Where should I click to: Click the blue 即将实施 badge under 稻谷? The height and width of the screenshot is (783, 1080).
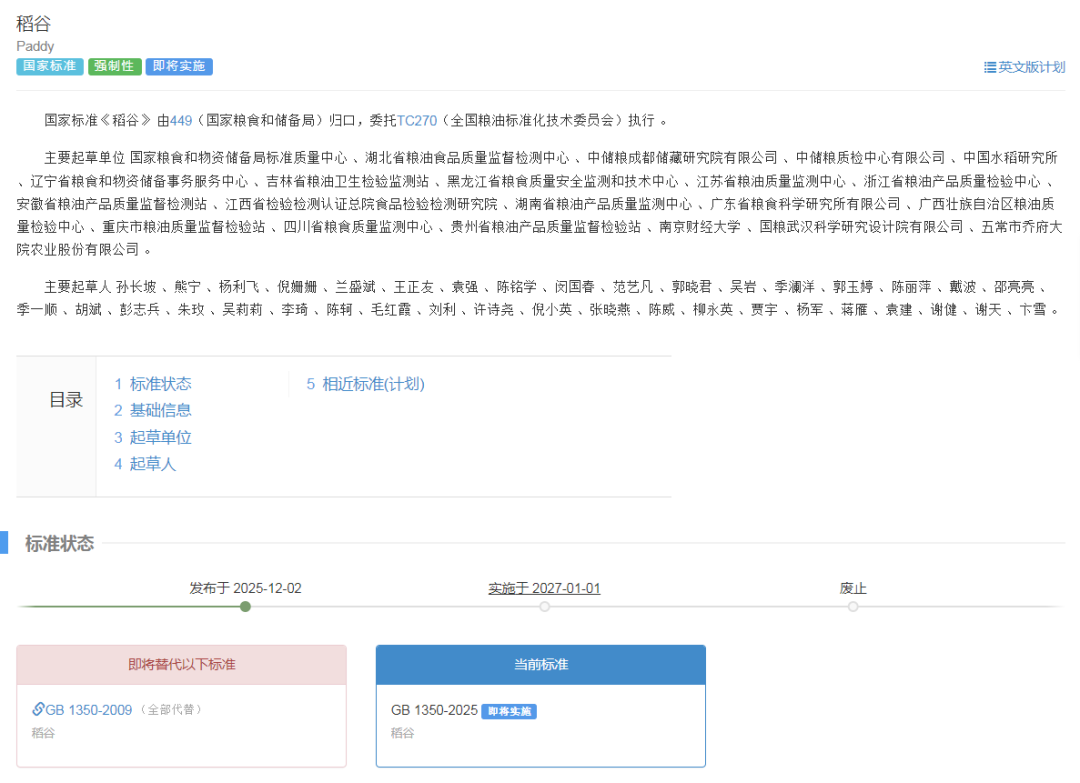click(x=179, y=67)
